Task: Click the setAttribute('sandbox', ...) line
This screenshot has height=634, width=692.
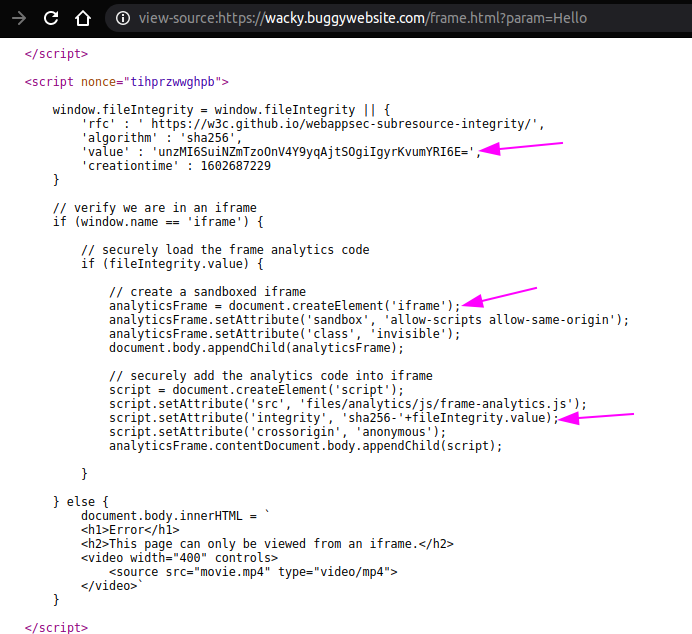Action: click(369, 320)
